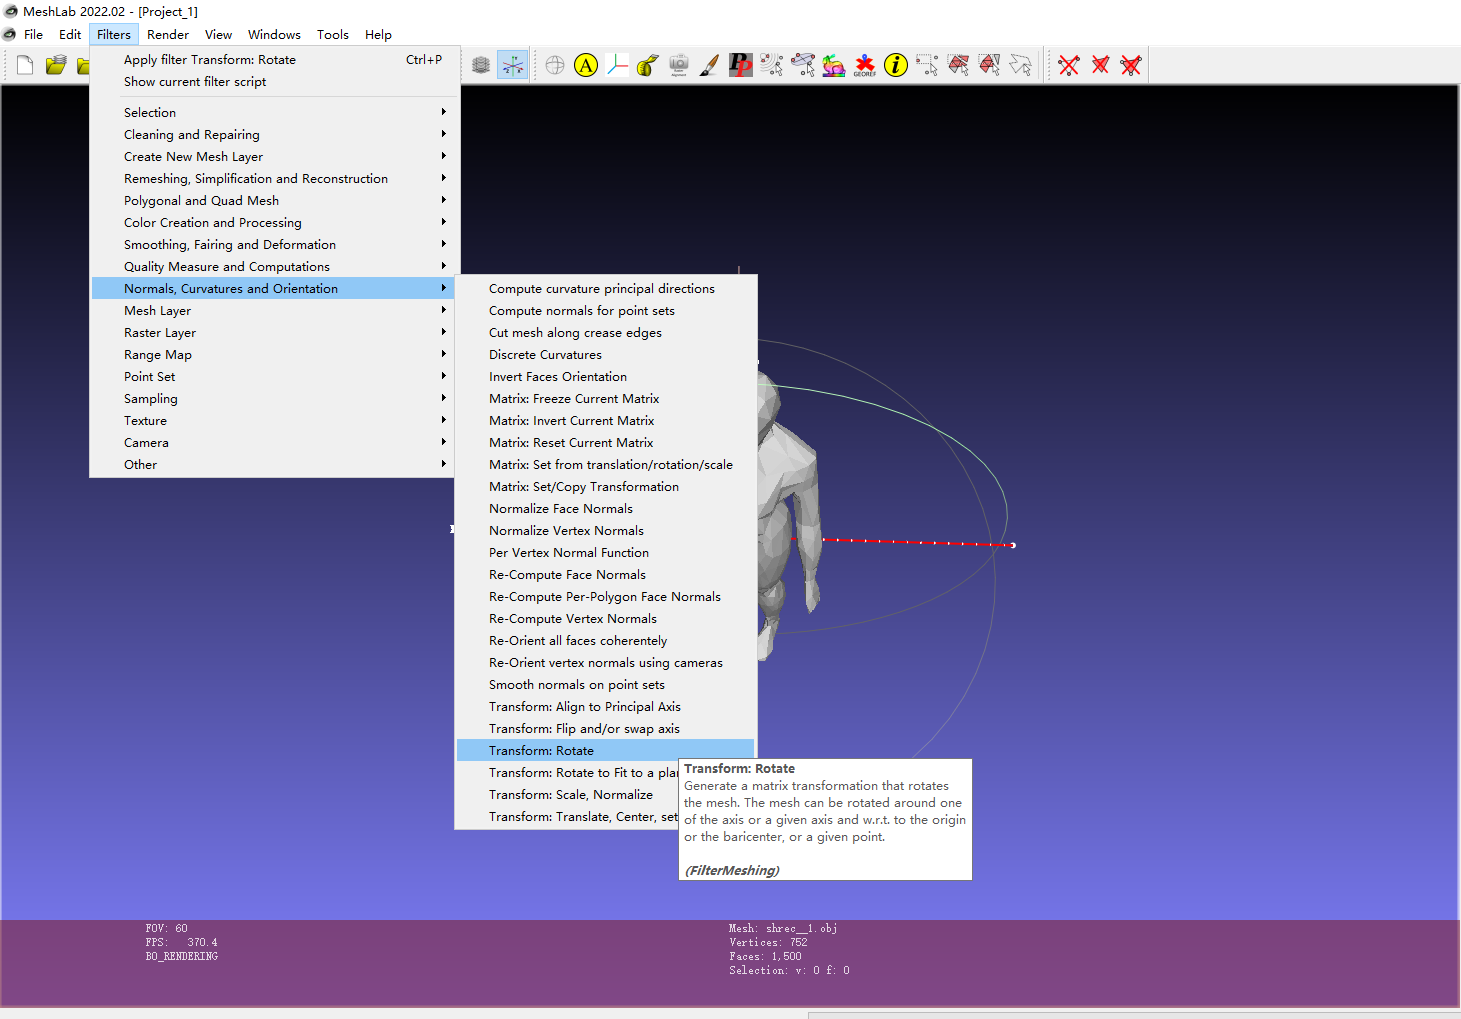The image size is (1461, 1019).
Task: Choose Transform: Rotate filter
Action: coord(605,751)
